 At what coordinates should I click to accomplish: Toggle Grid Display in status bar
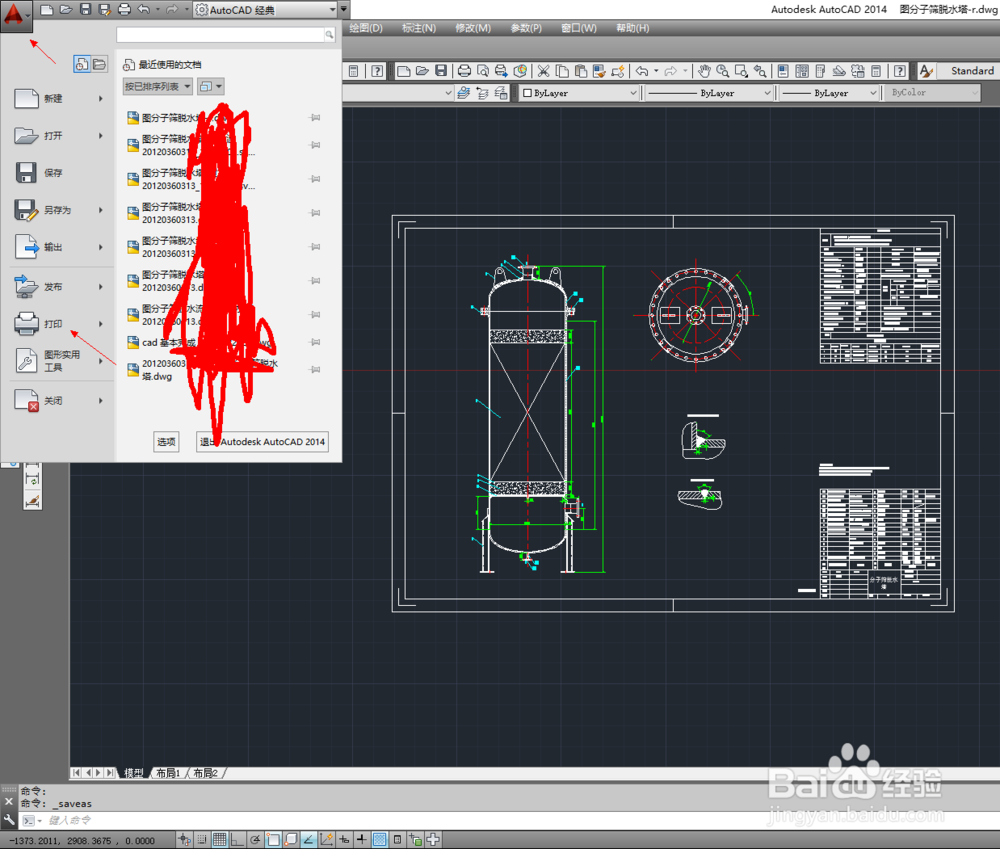219,839
